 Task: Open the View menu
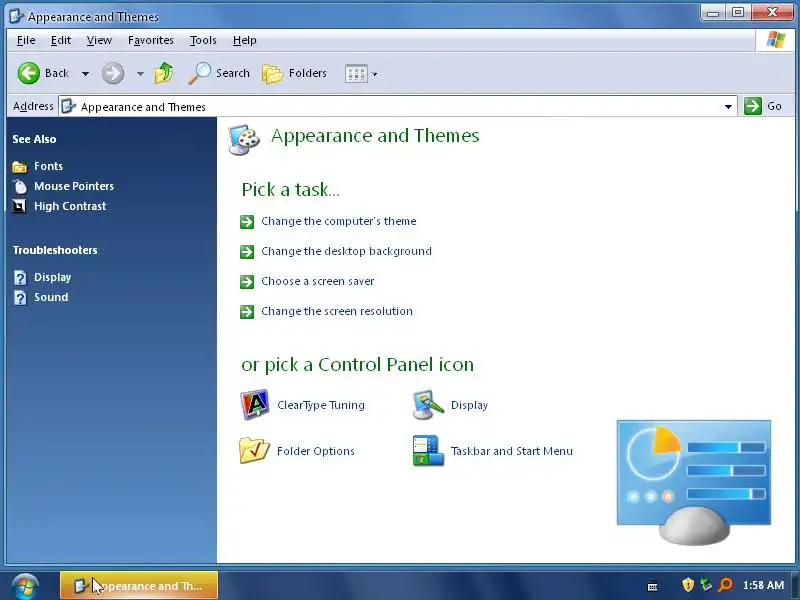[99, 40]
